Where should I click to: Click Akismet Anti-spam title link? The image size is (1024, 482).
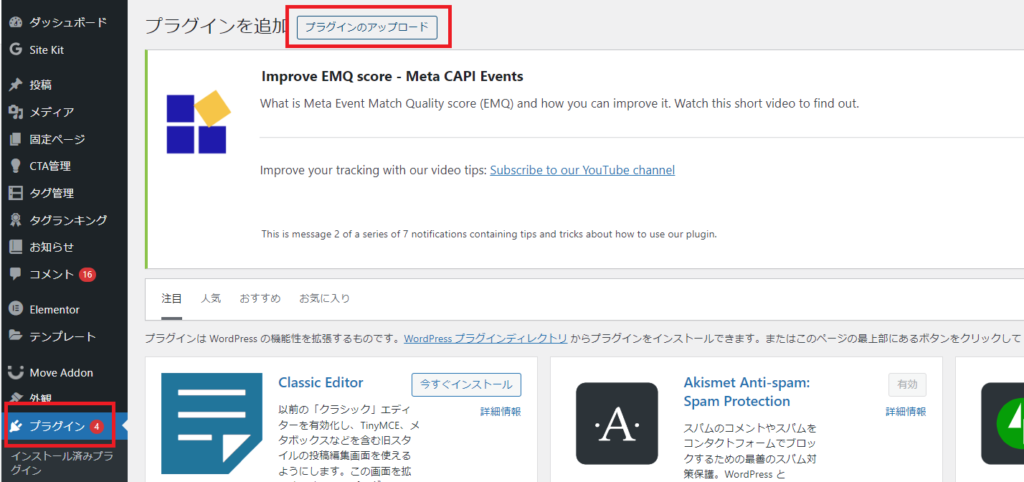(x=746, y=392)
